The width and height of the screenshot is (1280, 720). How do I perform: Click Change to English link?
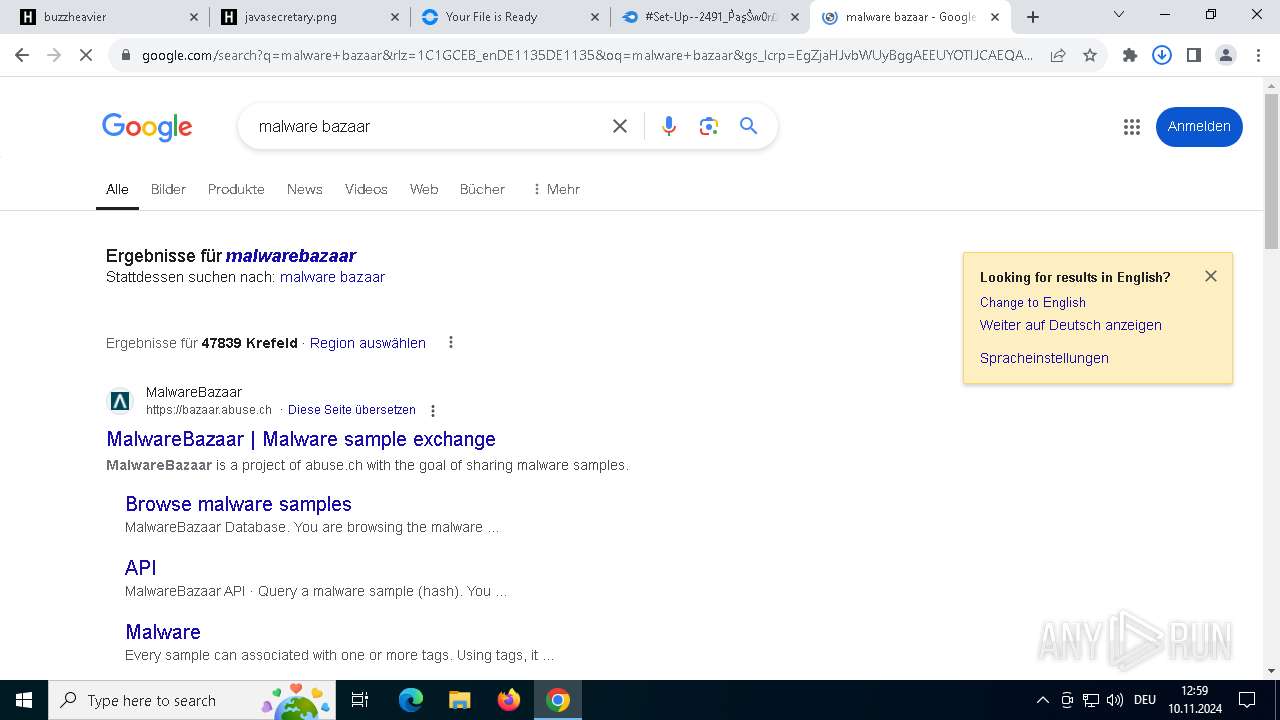[x=1033, y=302]
